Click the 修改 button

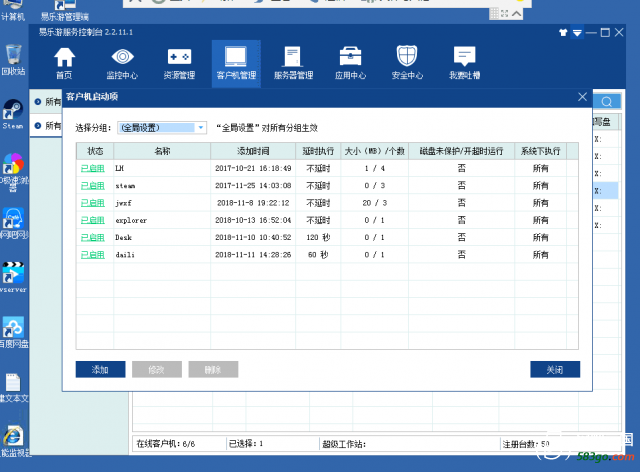[157, 370]
